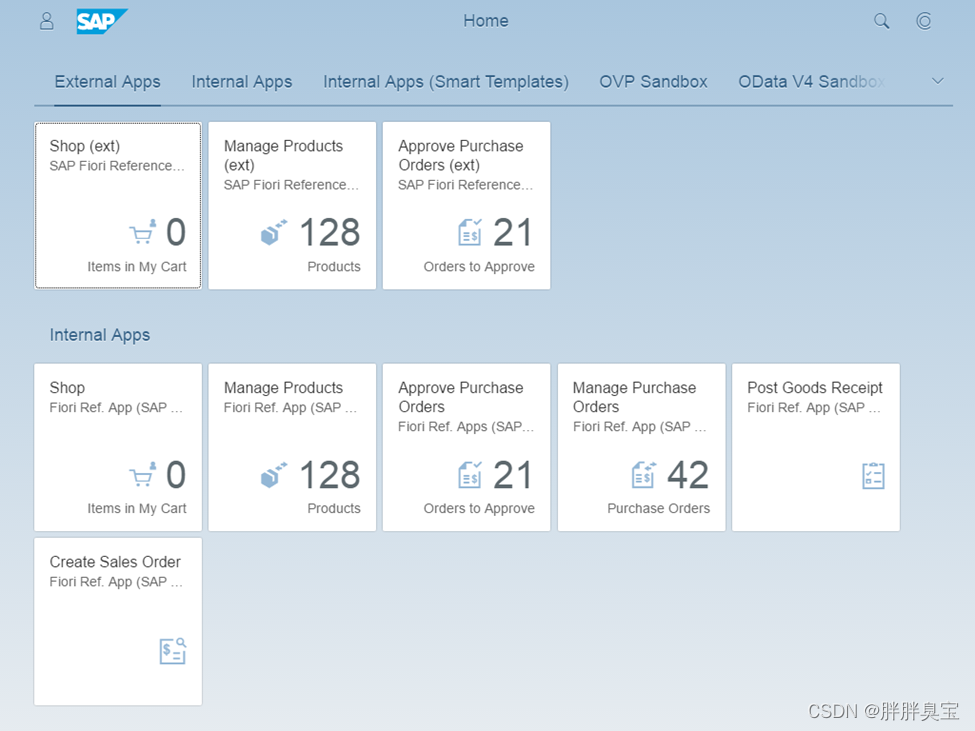Open the Manage Purchase Orders tile
Image resolution: width=975 pixels, height=731 pixels.
pos(642,447)
